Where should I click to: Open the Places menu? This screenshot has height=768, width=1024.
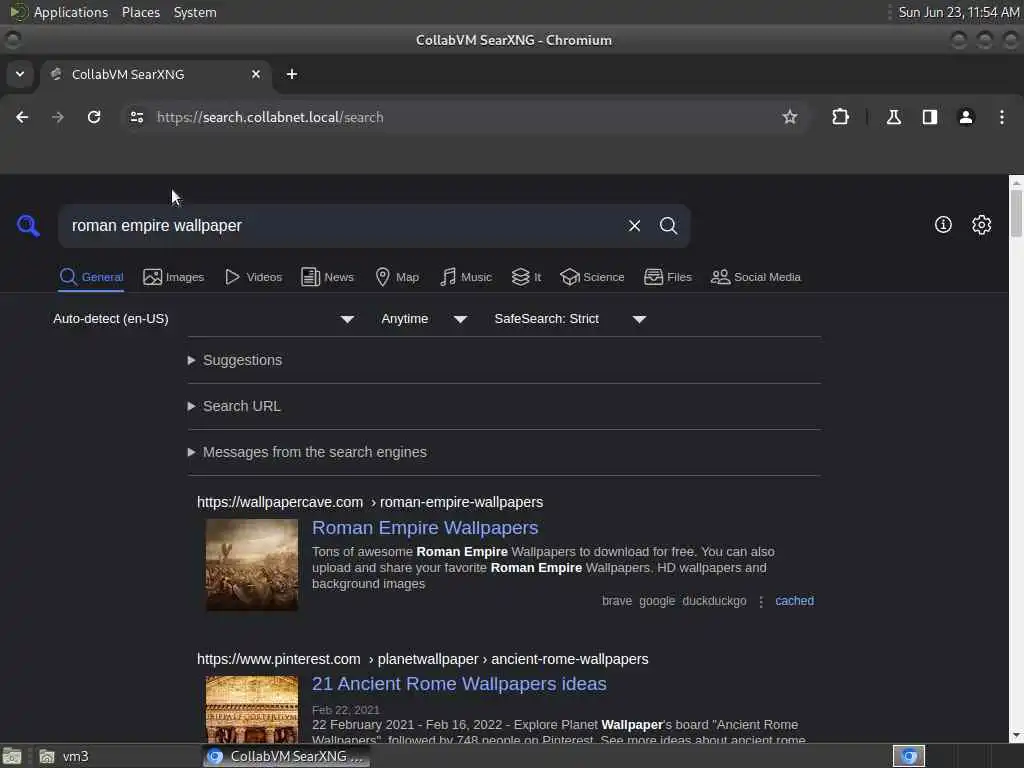click(141, 12)
